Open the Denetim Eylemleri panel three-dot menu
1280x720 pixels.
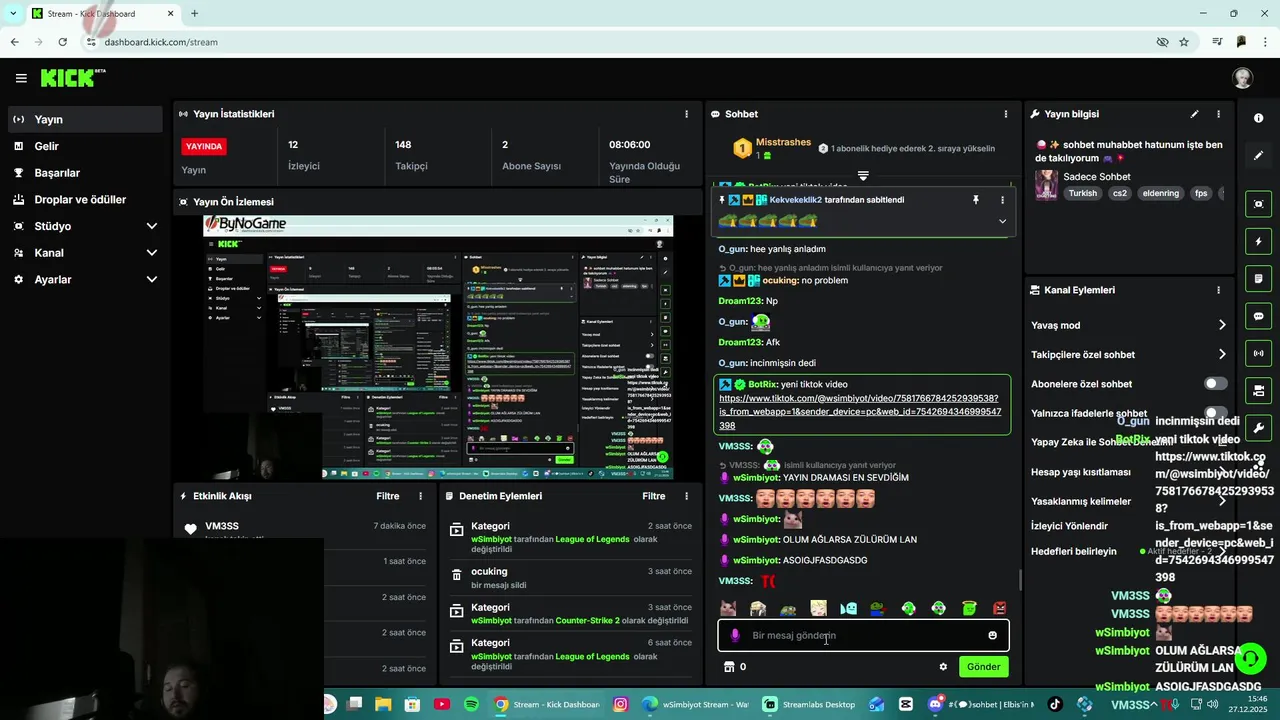(x=686, y=496)
